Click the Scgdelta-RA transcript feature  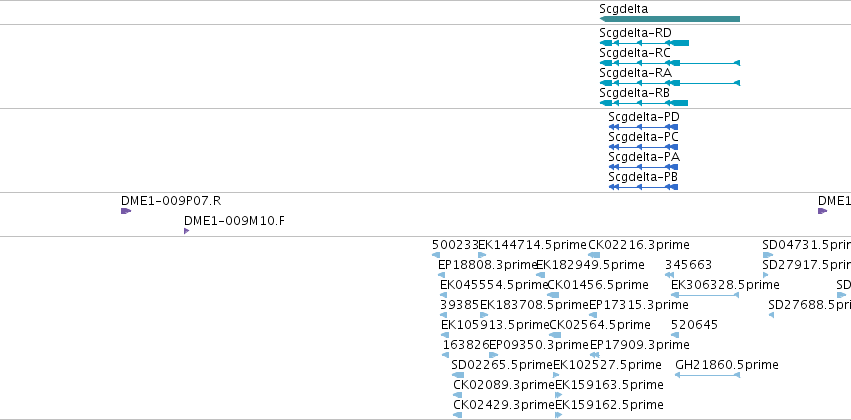coord(670,83)
